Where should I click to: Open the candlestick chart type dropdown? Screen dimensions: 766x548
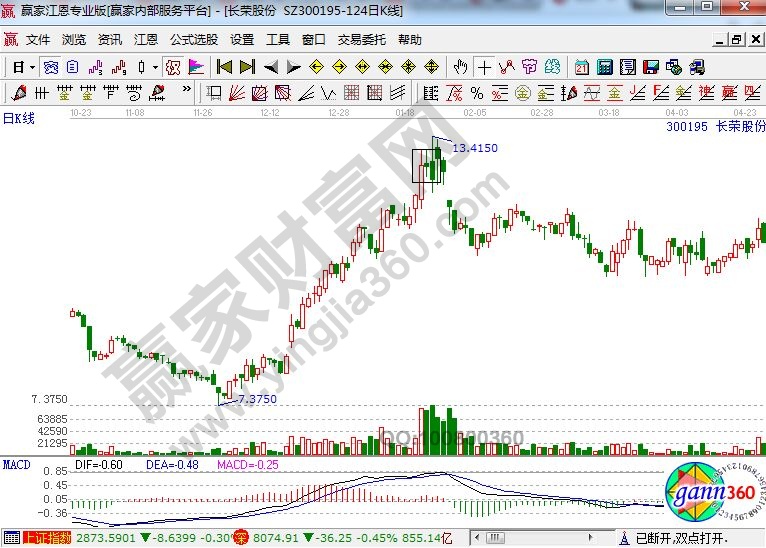(147, 67)
